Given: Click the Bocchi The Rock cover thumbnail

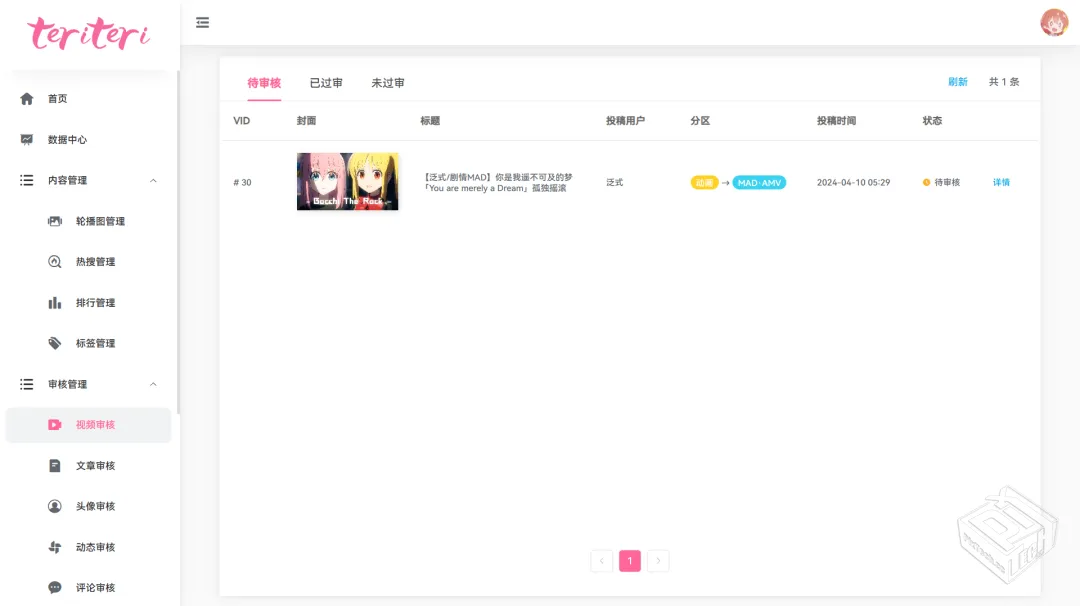Looking at the screenshot, I should point(348,182).
